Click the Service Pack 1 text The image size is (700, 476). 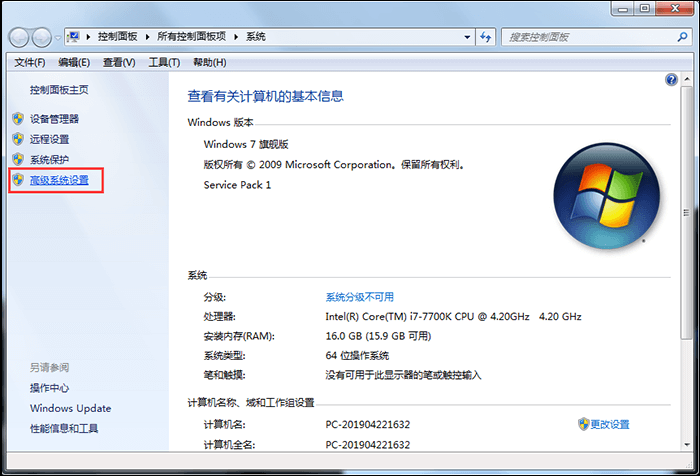coord(237,185)
